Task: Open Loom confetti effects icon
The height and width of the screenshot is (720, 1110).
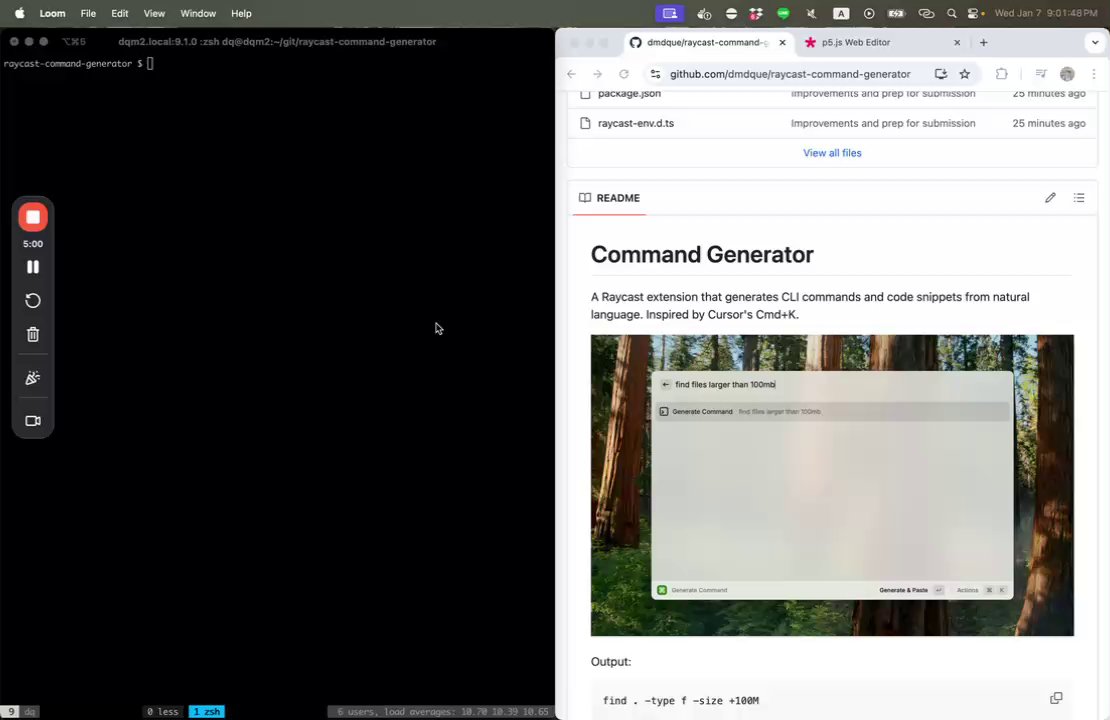Action: (33, 378)
